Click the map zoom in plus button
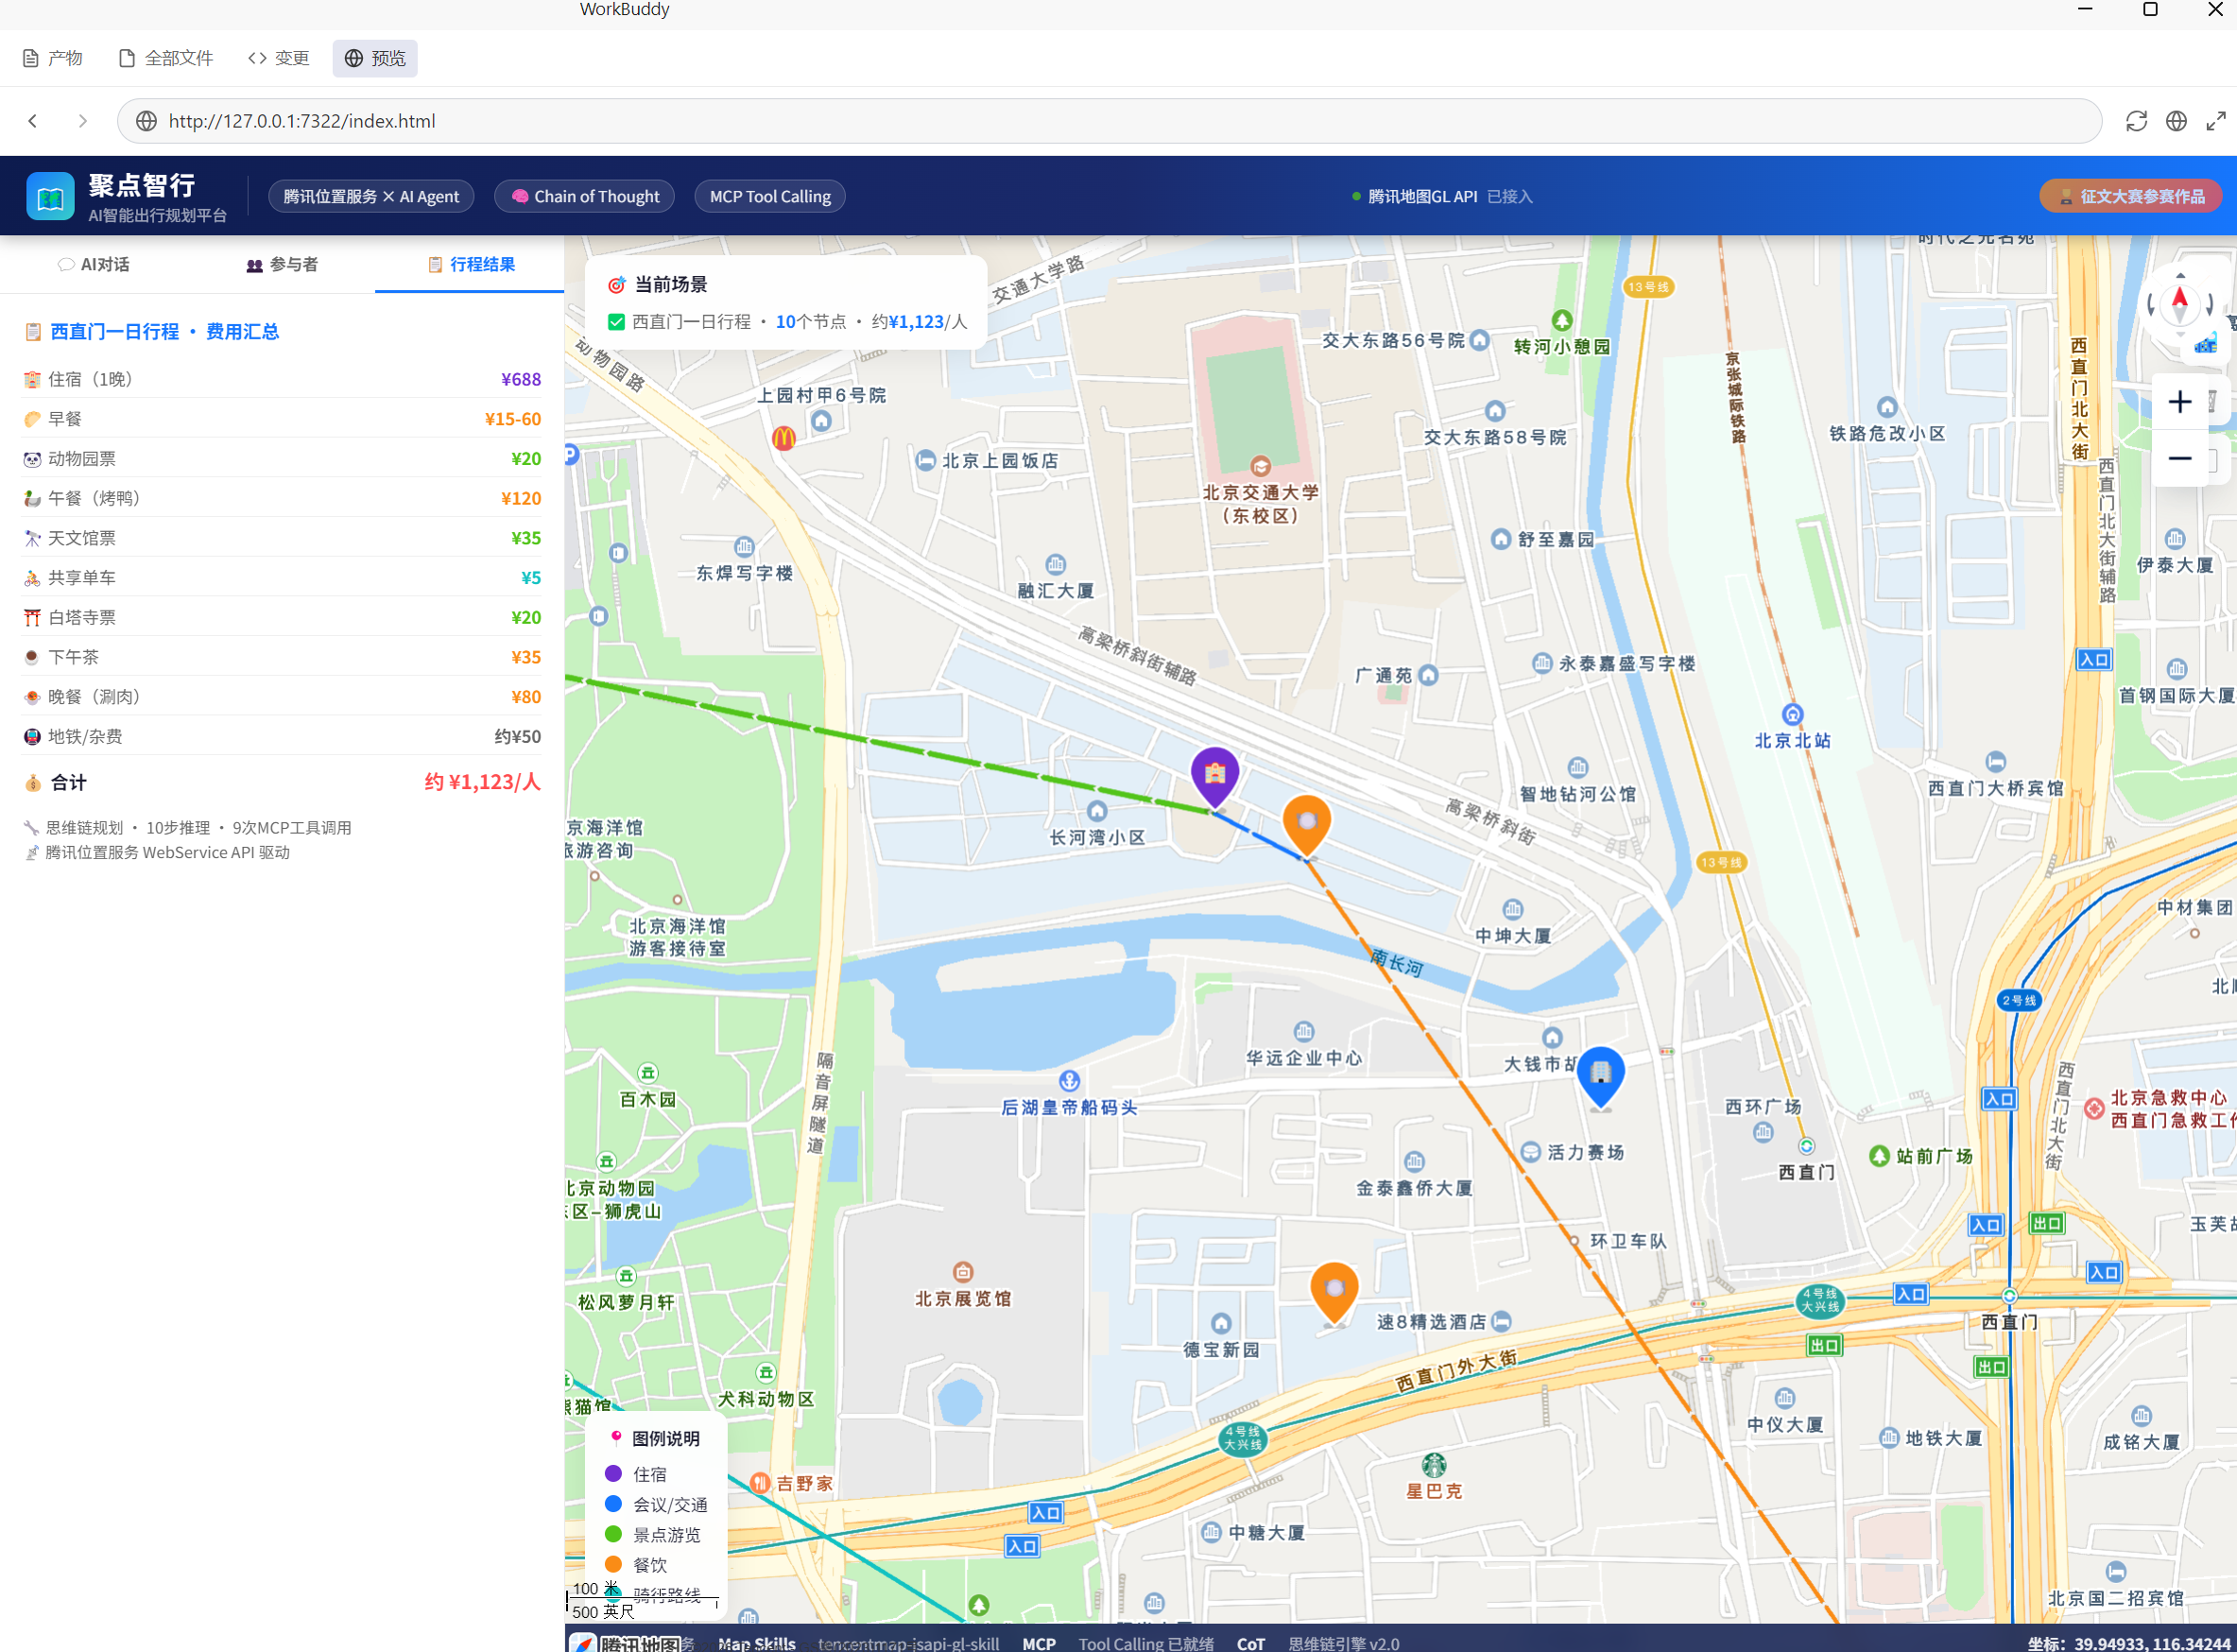 [2179, 402]
